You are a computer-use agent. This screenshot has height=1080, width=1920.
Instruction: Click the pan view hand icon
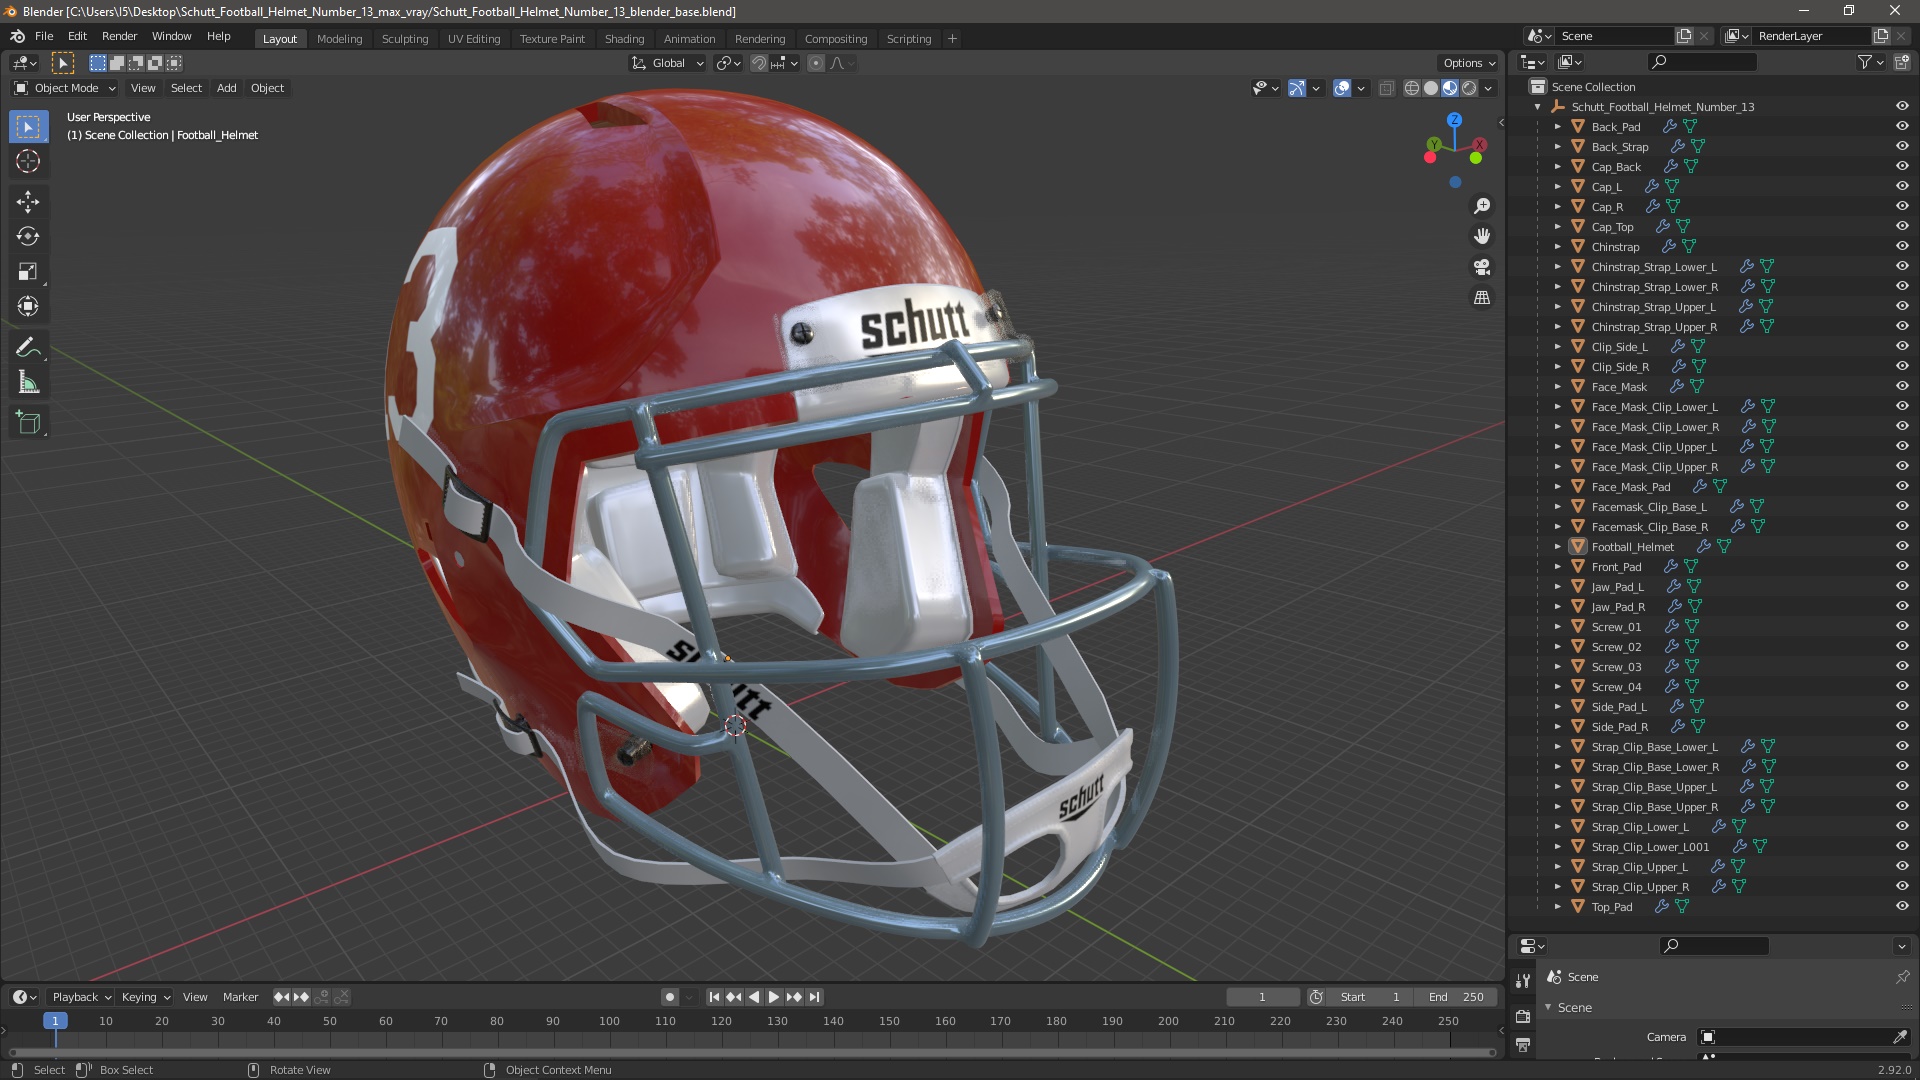point(1482,236)
